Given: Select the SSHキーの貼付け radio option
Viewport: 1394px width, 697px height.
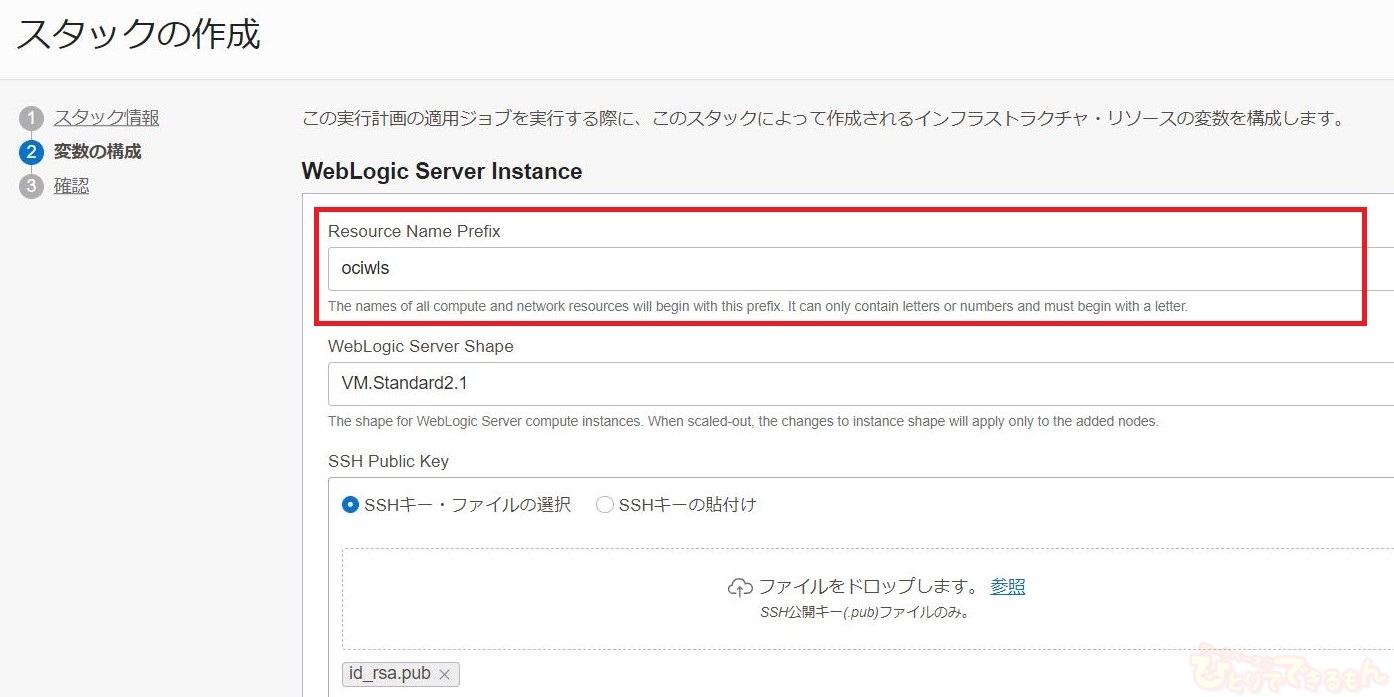Looking at the screenshot, I should point(604,505).
